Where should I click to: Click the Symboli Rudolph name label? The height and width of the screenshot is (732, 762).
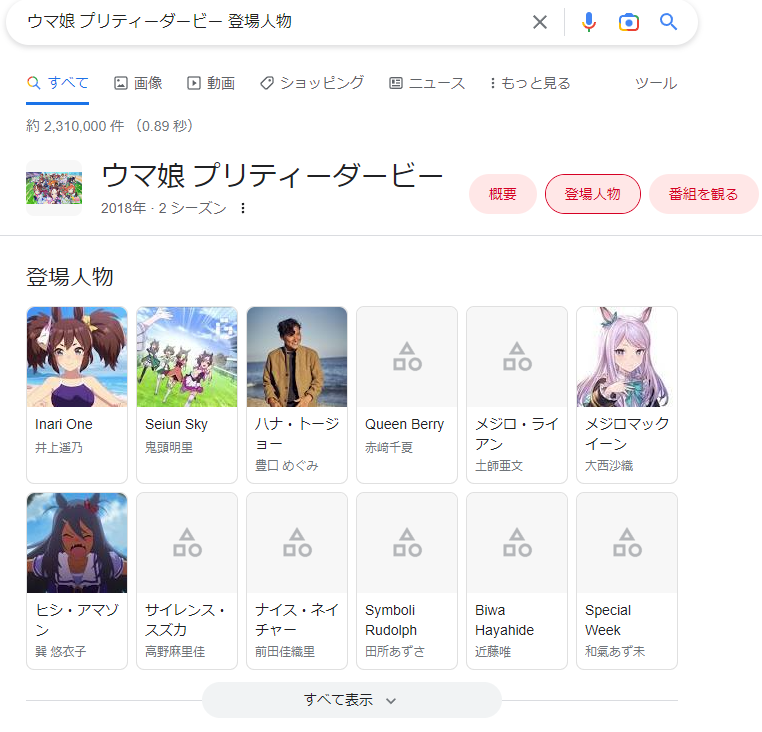(x=391, y=620)
